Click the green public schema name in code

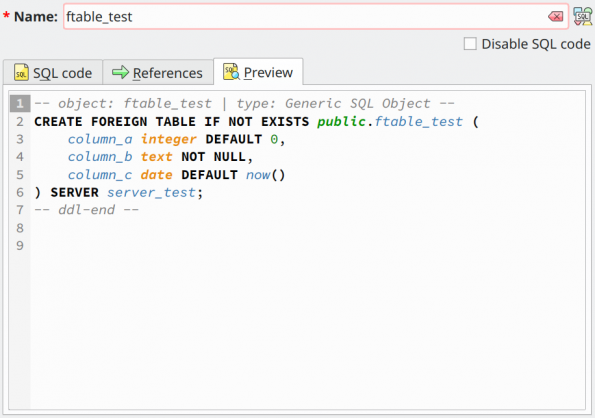(x=341, y=122)
